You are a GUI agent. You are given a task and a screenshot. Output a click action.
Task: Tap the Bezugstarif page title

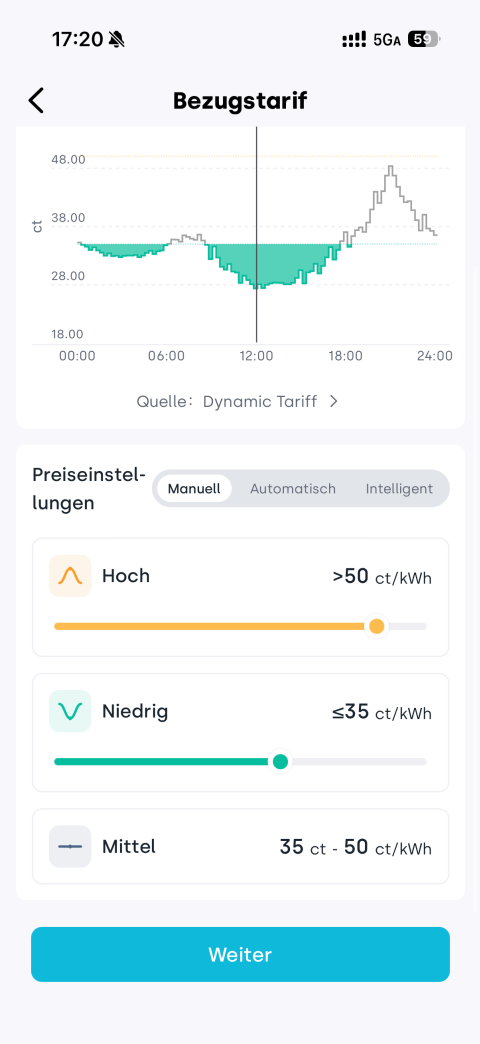(x=240, y=101)
